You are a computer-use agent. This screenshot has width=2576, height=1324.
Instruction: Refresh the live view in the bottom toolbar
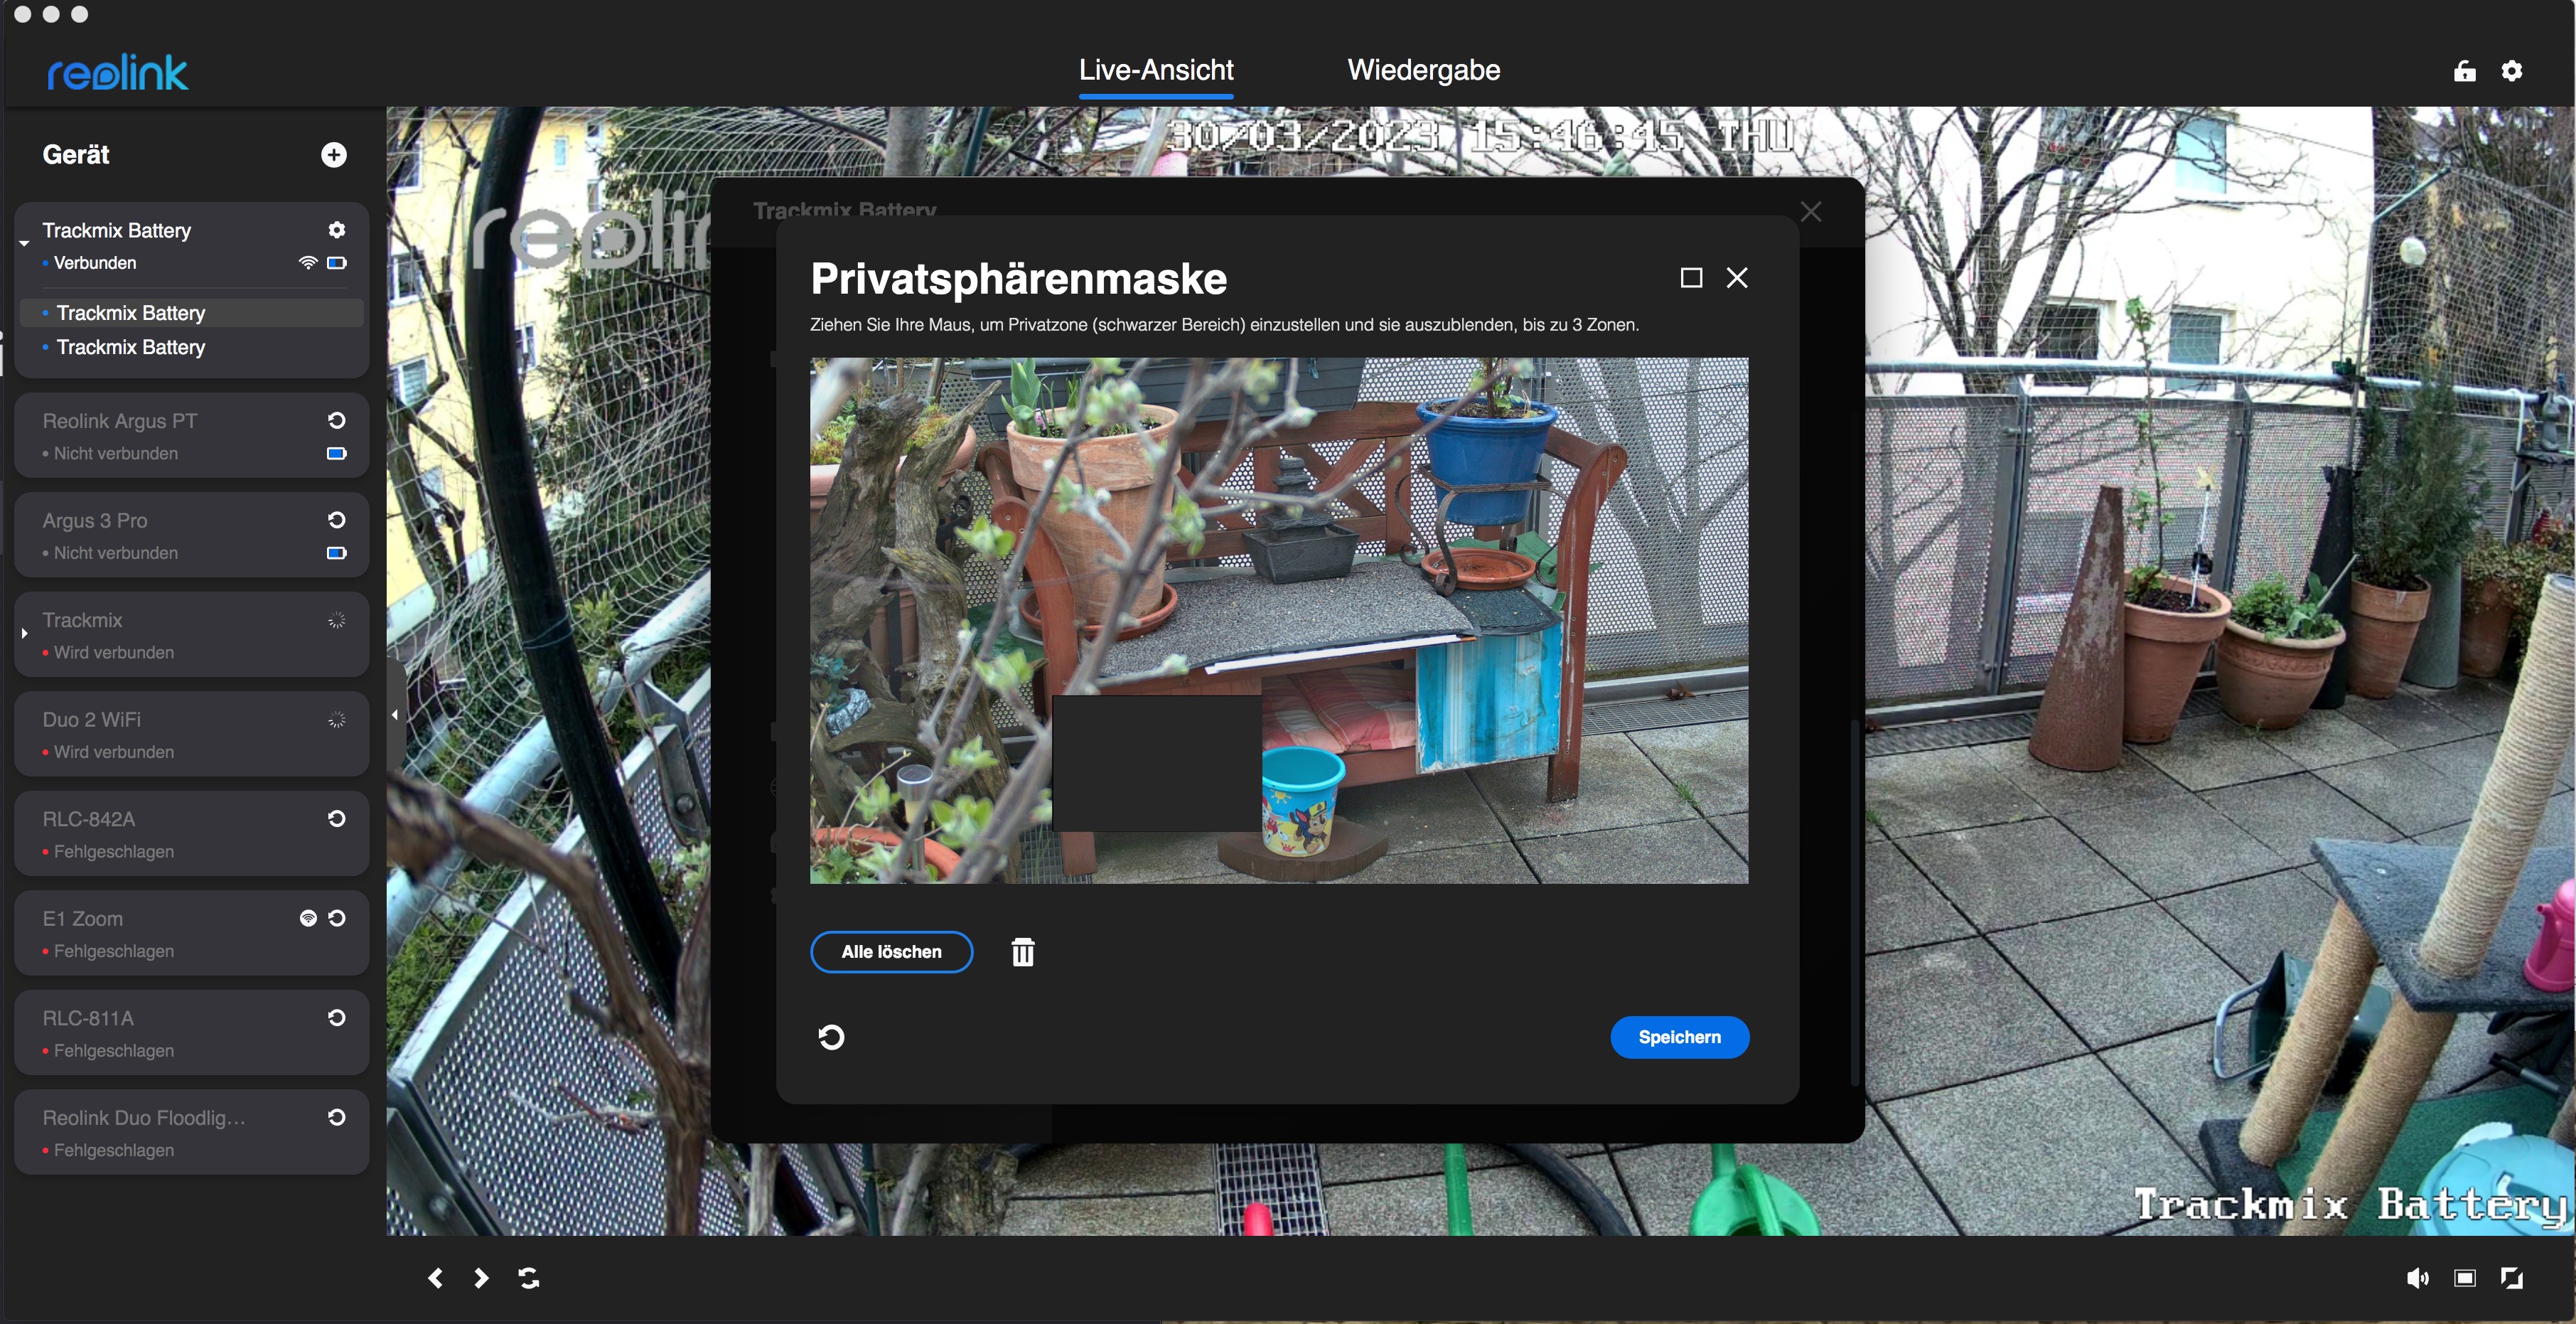[529, 1278]
